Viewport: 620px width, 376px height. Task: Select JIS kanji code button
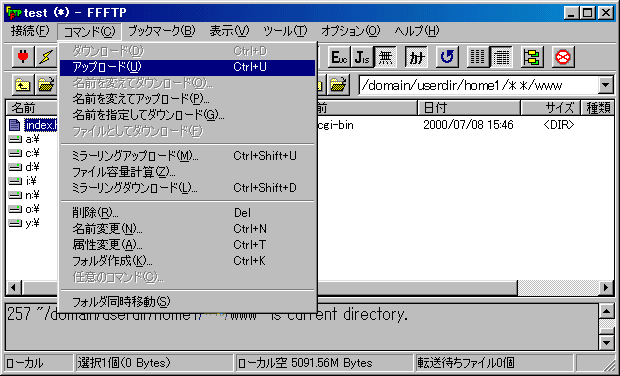click(x=362, y=57)
